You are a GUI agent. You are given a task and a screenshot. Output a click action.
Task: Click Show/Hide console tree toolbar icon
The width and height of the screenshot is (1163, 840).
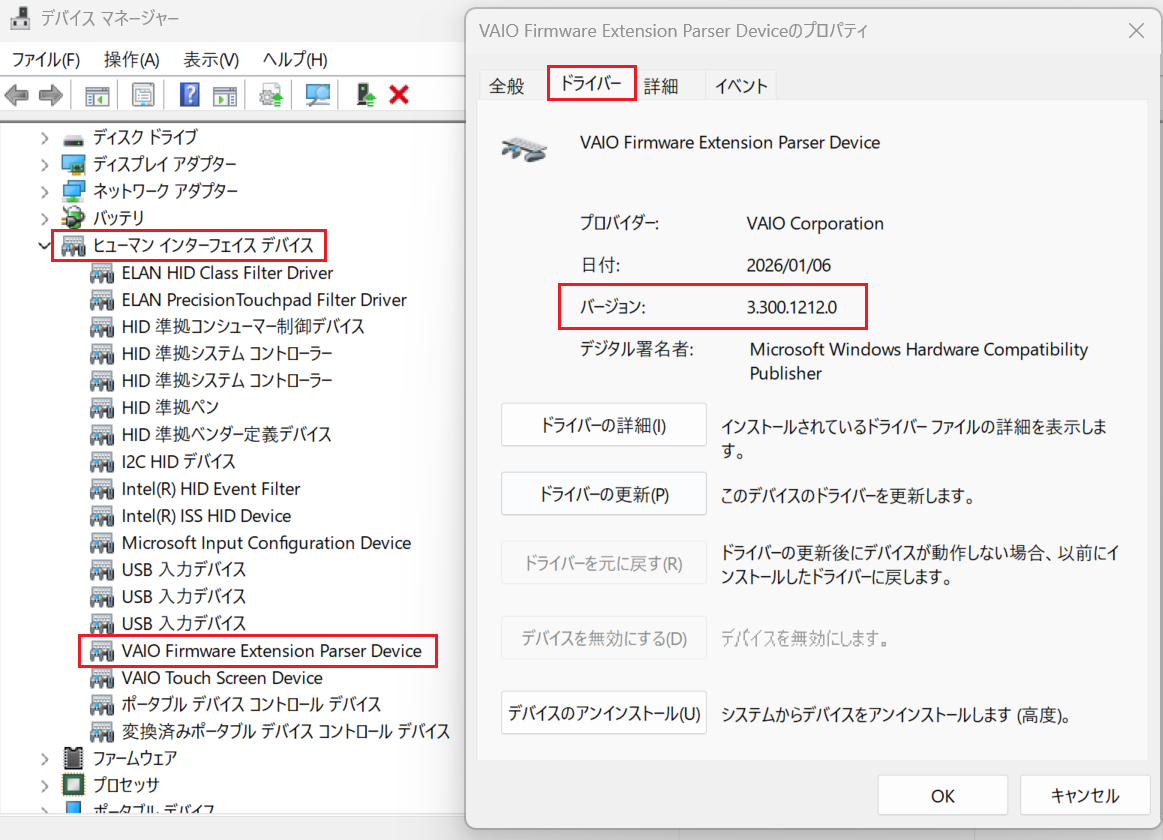97,95
